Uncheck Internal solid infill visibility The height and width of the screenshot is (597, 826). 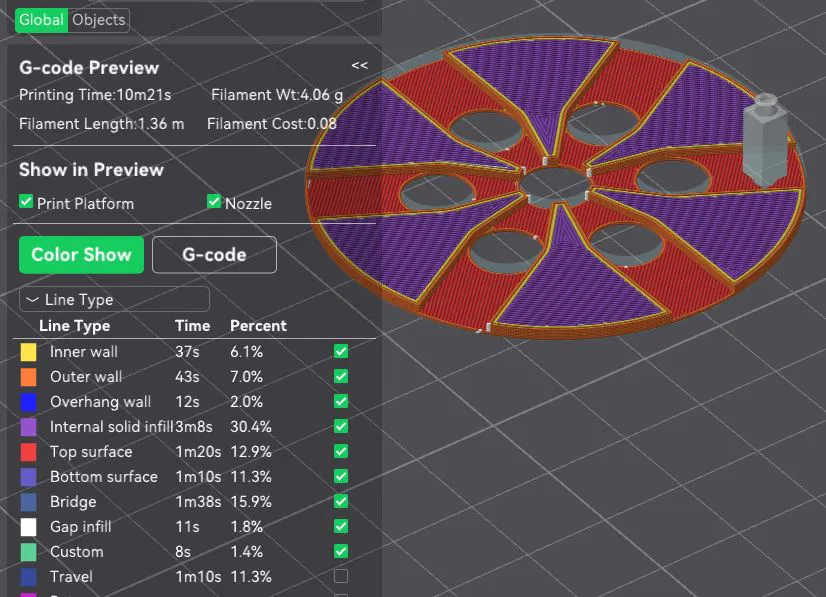(x=341, y=426)
